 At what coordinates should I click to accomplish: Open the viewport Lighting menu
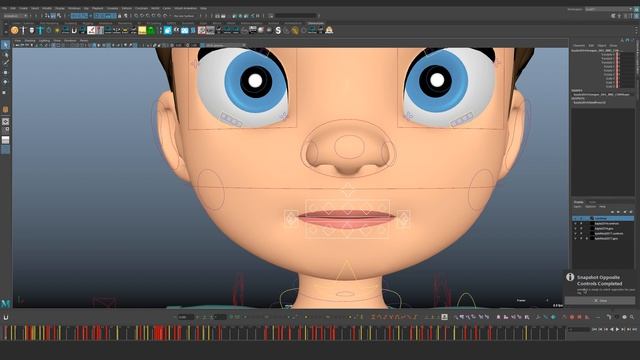44,41
